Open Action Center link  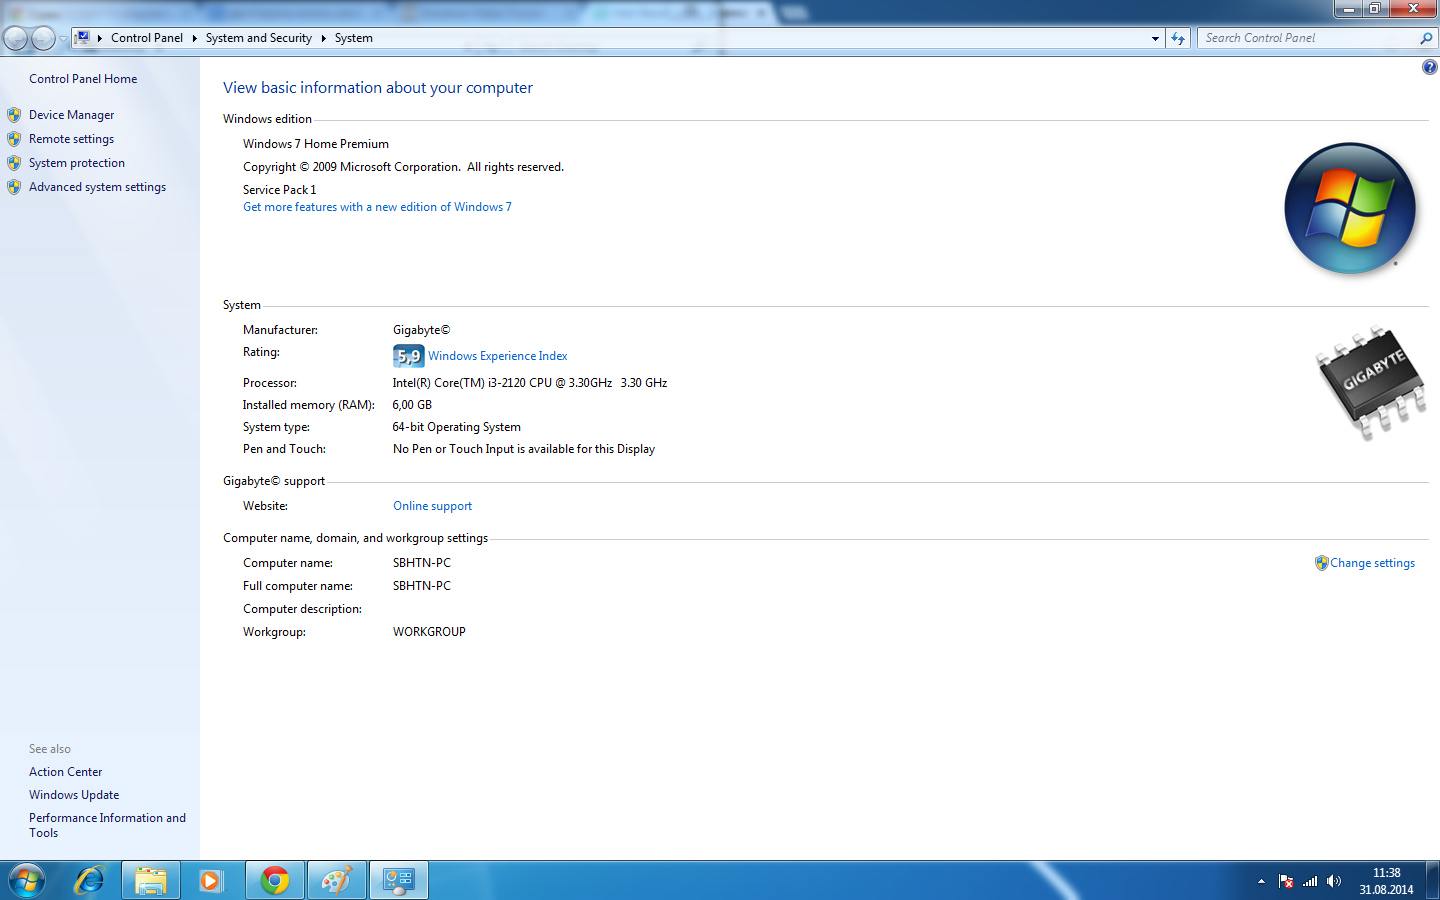pos(65,772)
